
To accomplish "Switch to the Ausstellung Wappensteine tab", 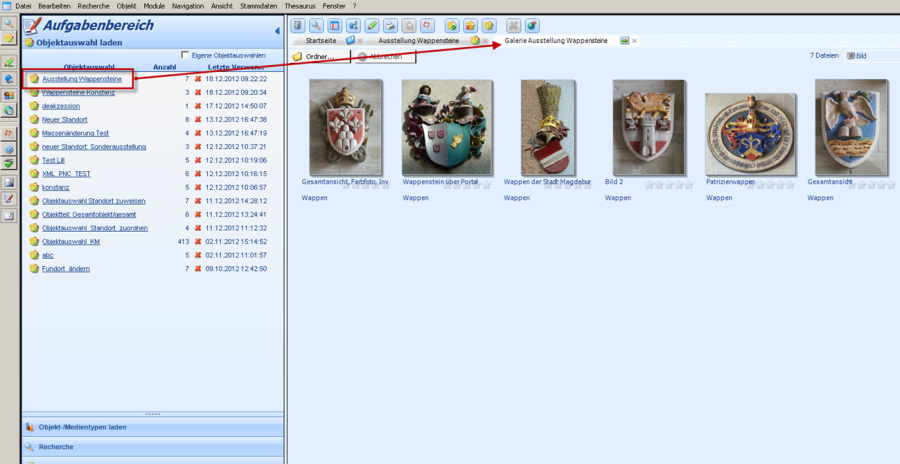I will [x=418, y=41].
